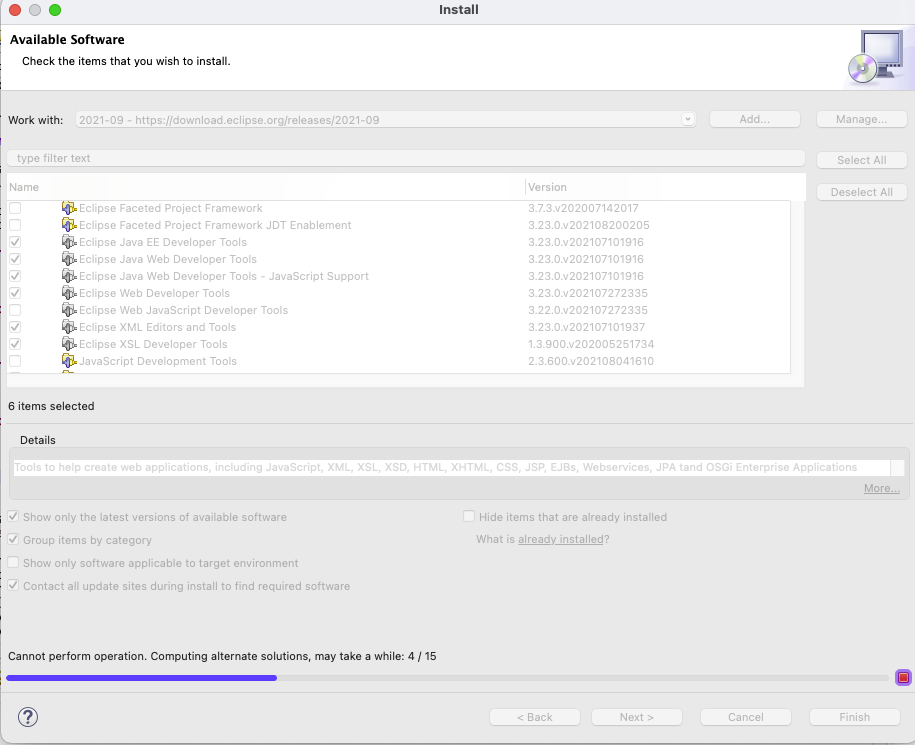This screenshot has height=745, width=915.
Task: Click the Eclipse XSL Developer Tools icon
Action: [x=69, y=344]
